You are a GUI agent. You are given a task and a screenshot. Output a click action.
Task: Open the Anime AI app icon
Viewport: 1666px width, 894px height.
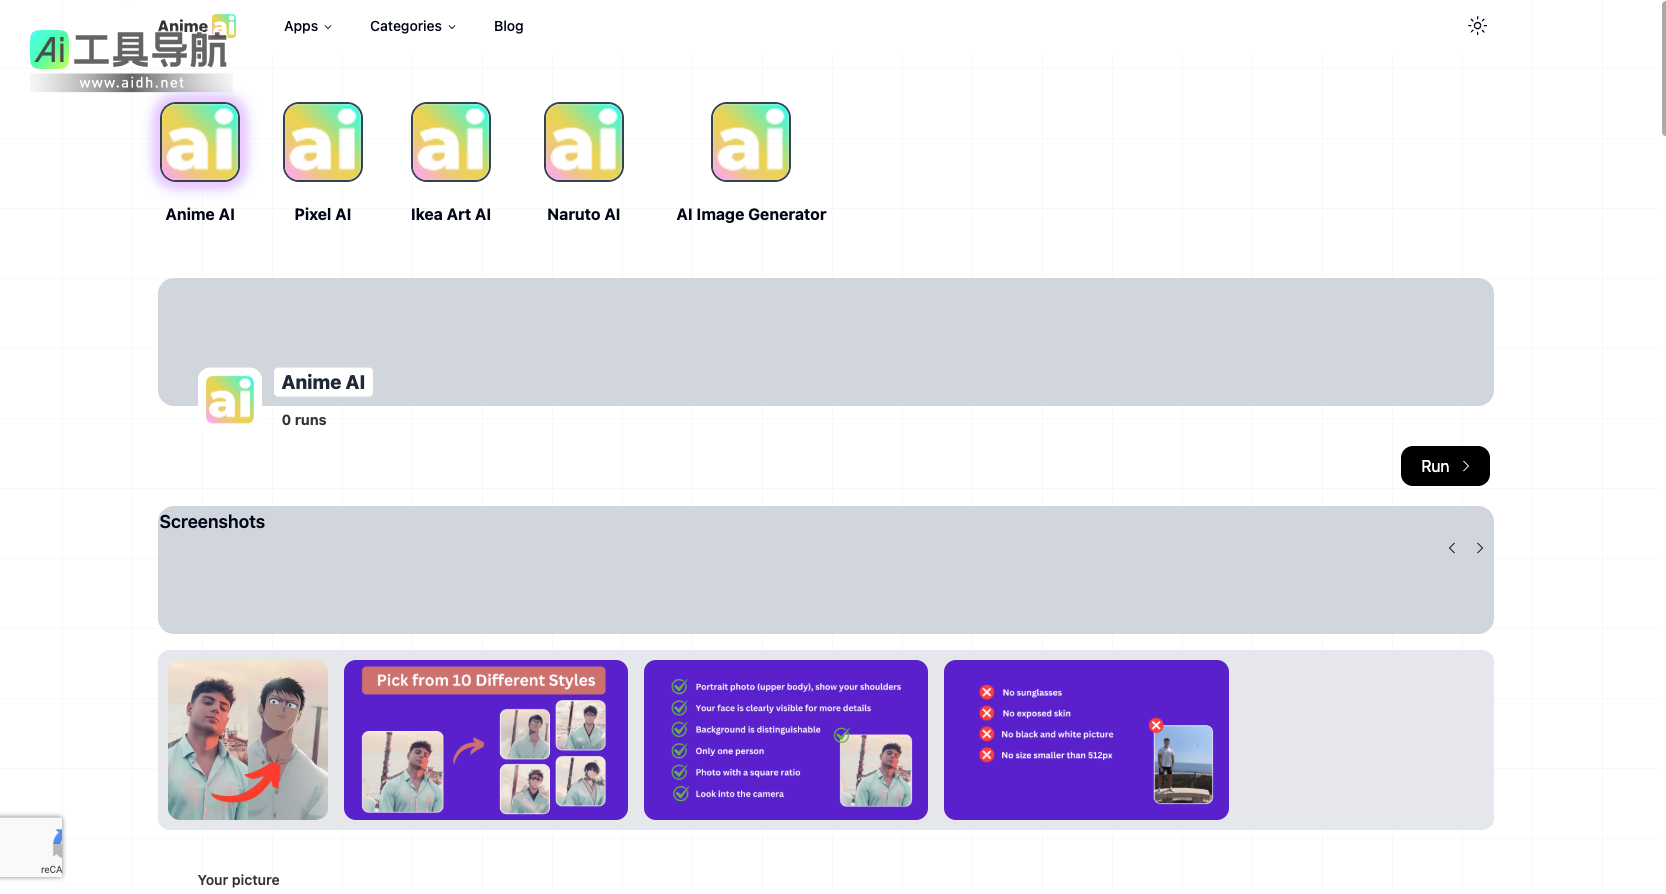(200, 142)
